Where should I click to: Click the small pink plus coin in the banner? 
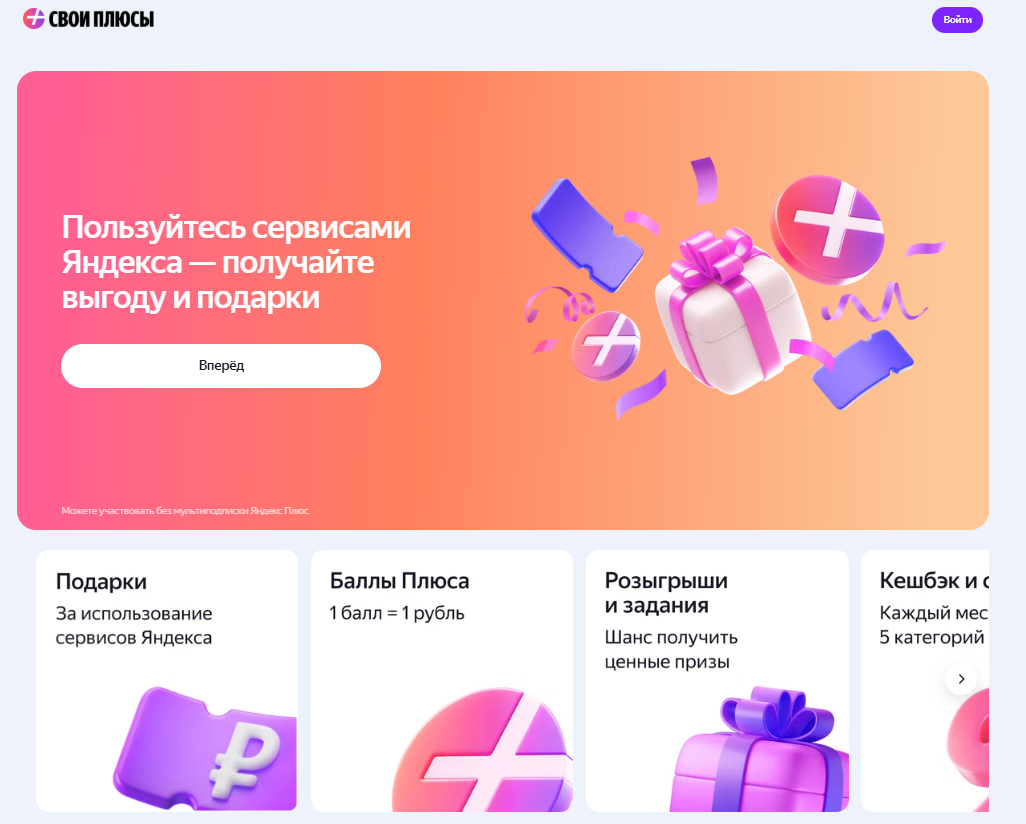[605, 345]
